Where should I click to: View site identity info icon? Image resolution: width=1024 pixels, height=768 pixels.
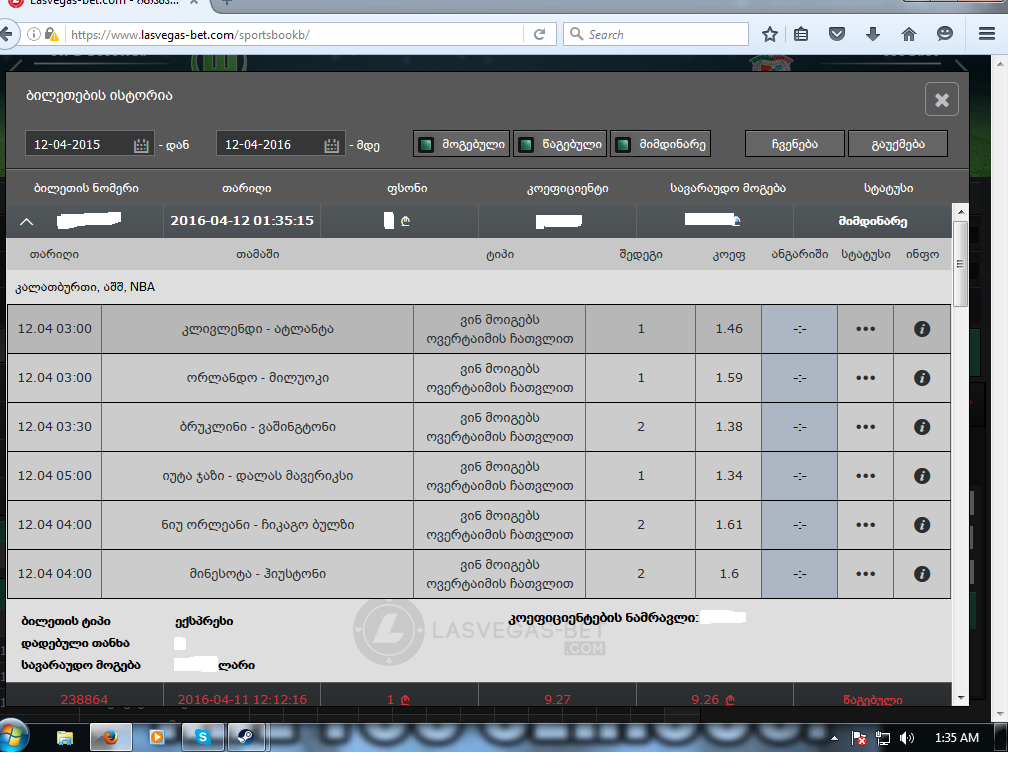tap(33, 35)
